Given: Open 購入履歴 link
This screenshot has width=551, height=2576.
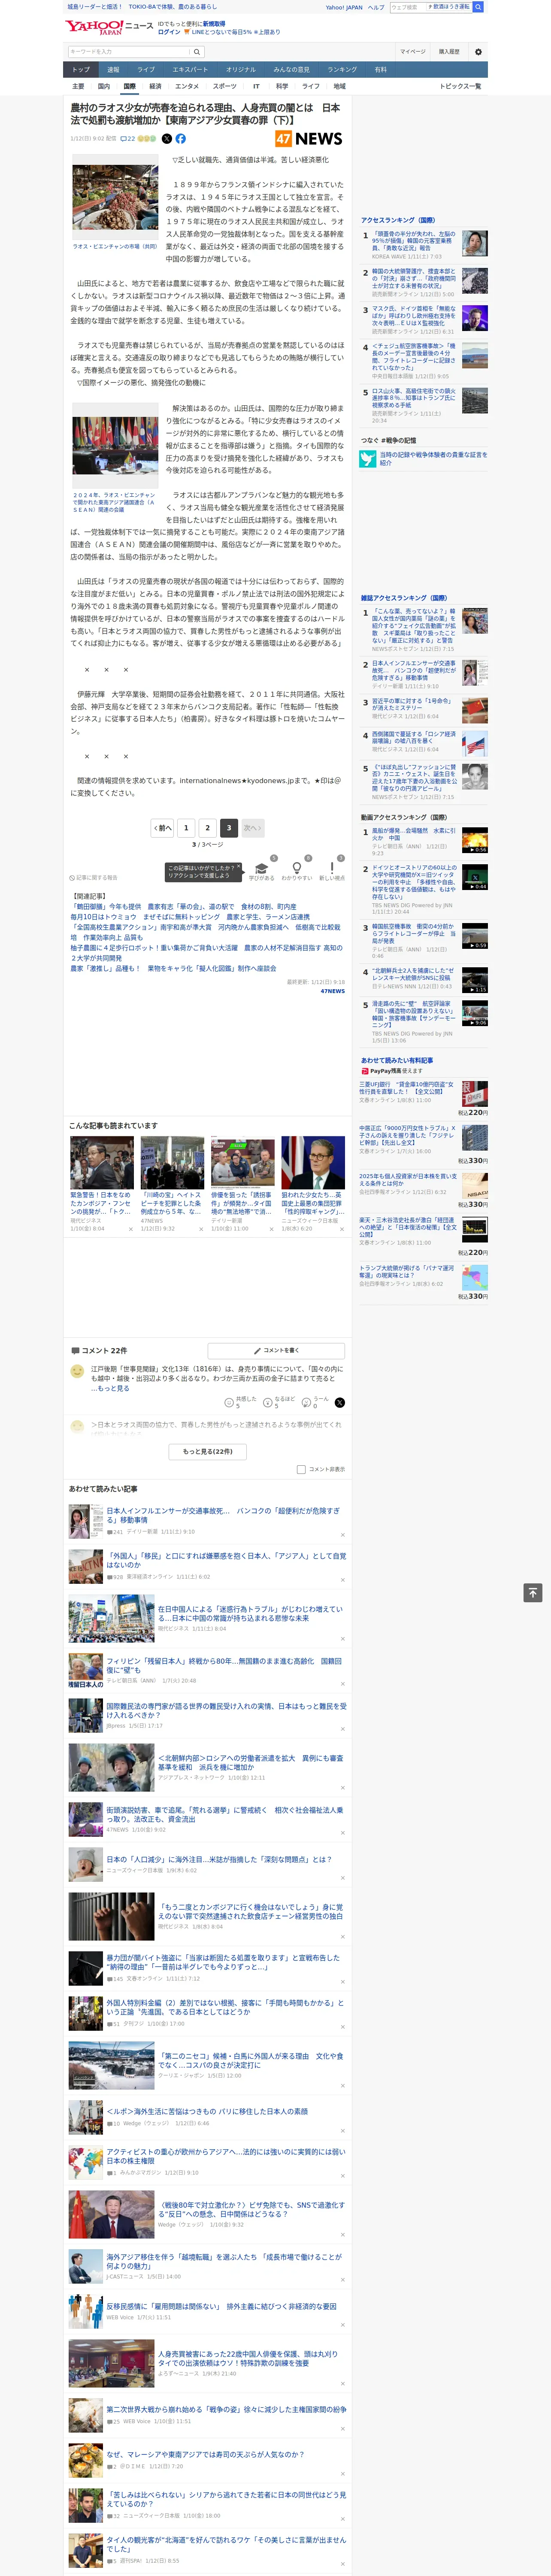Looking at the screenshot, I should (x=449, y=51).
